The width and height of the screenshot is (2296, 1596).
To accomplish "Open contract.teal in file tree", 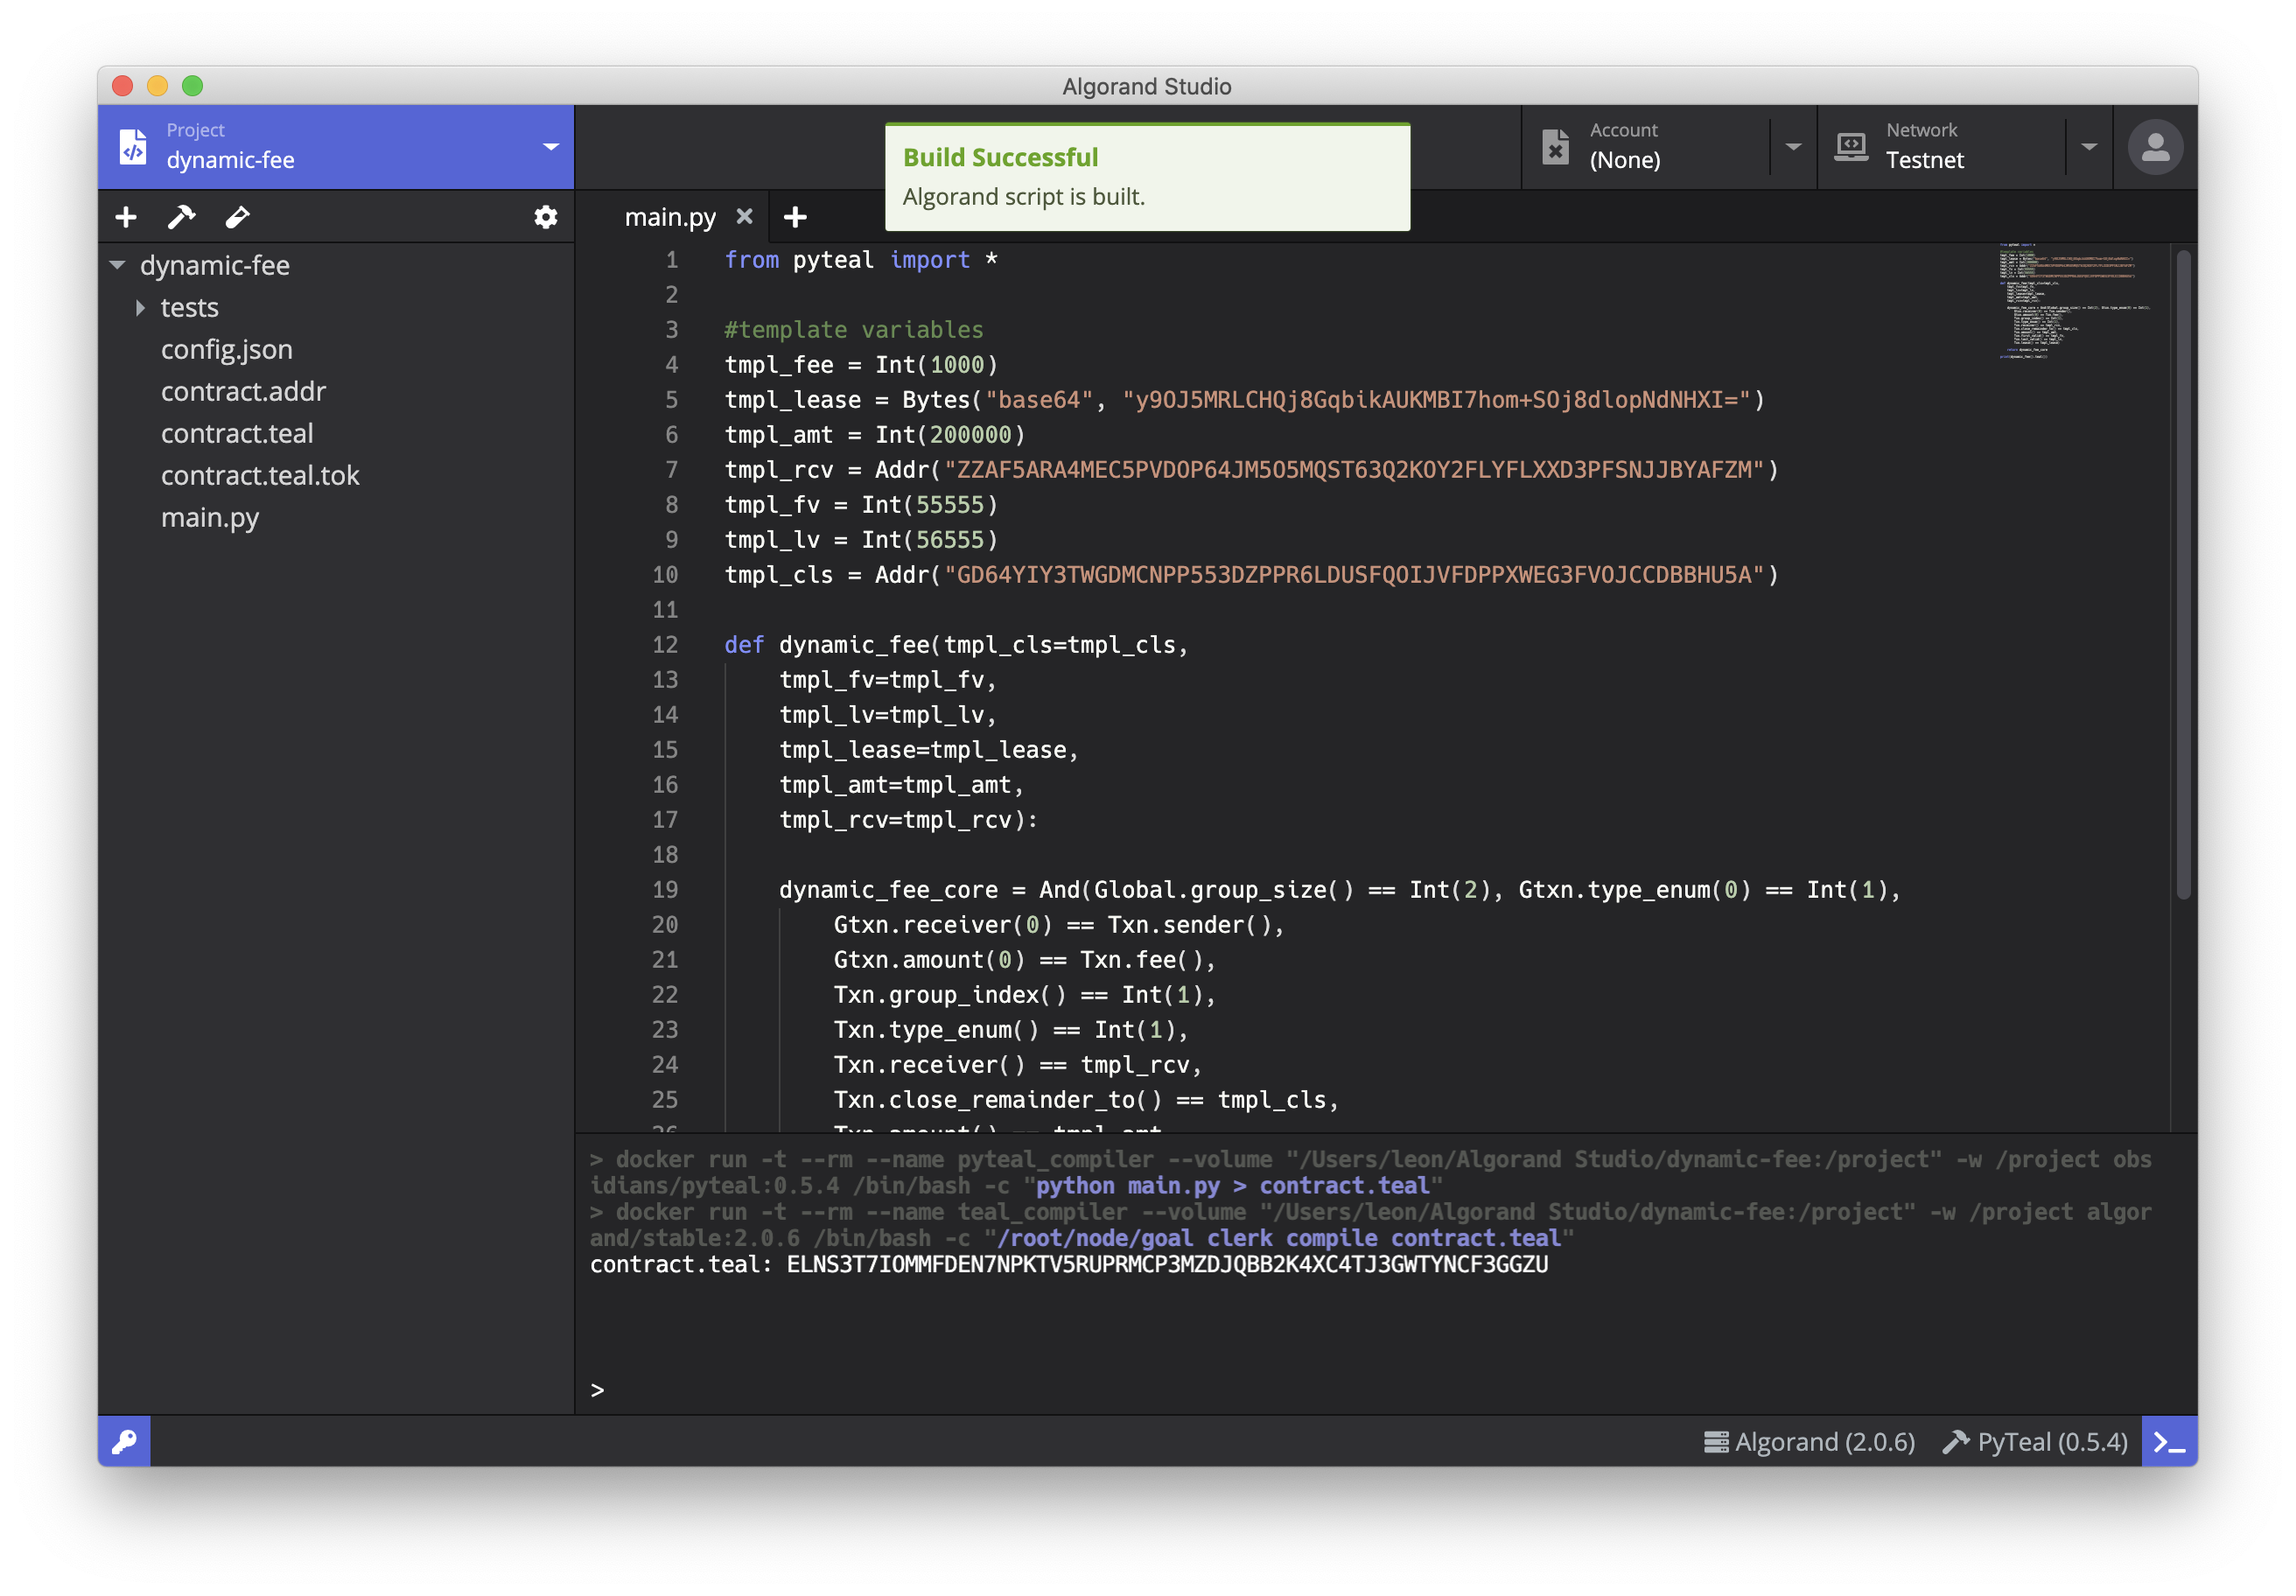I will (237, 433).
